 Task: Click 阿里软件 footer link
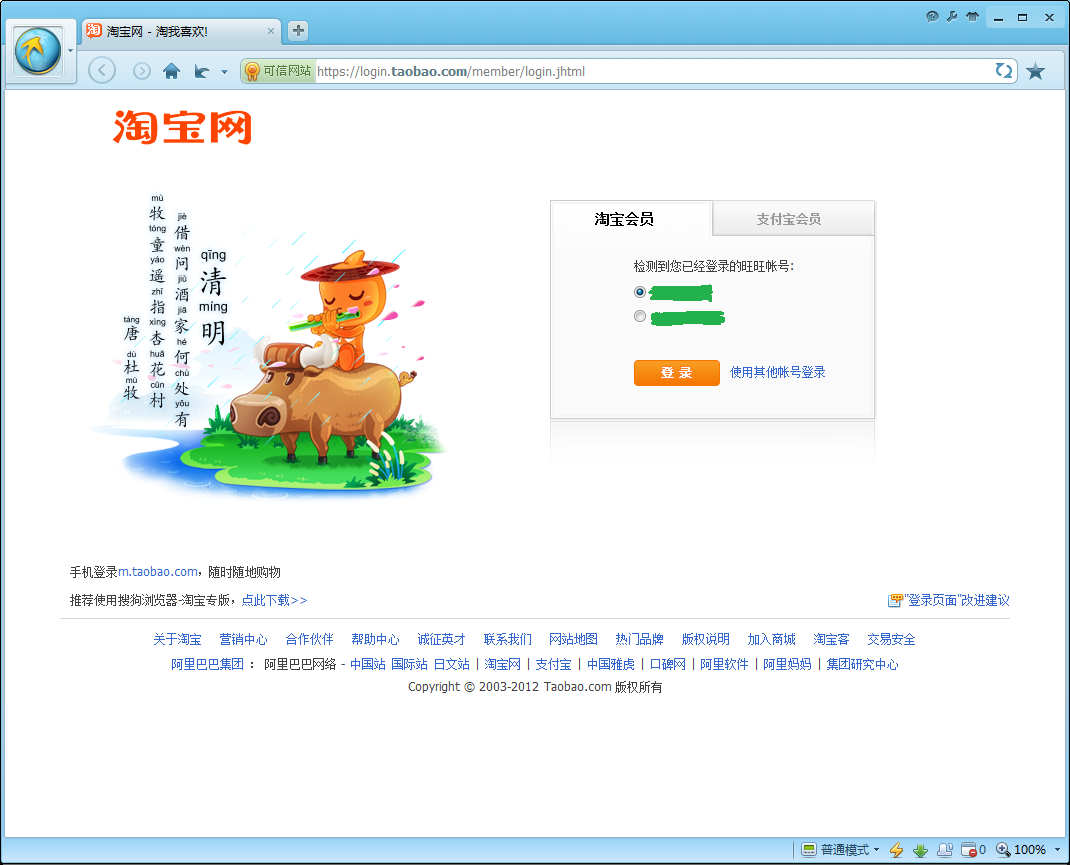724,664
